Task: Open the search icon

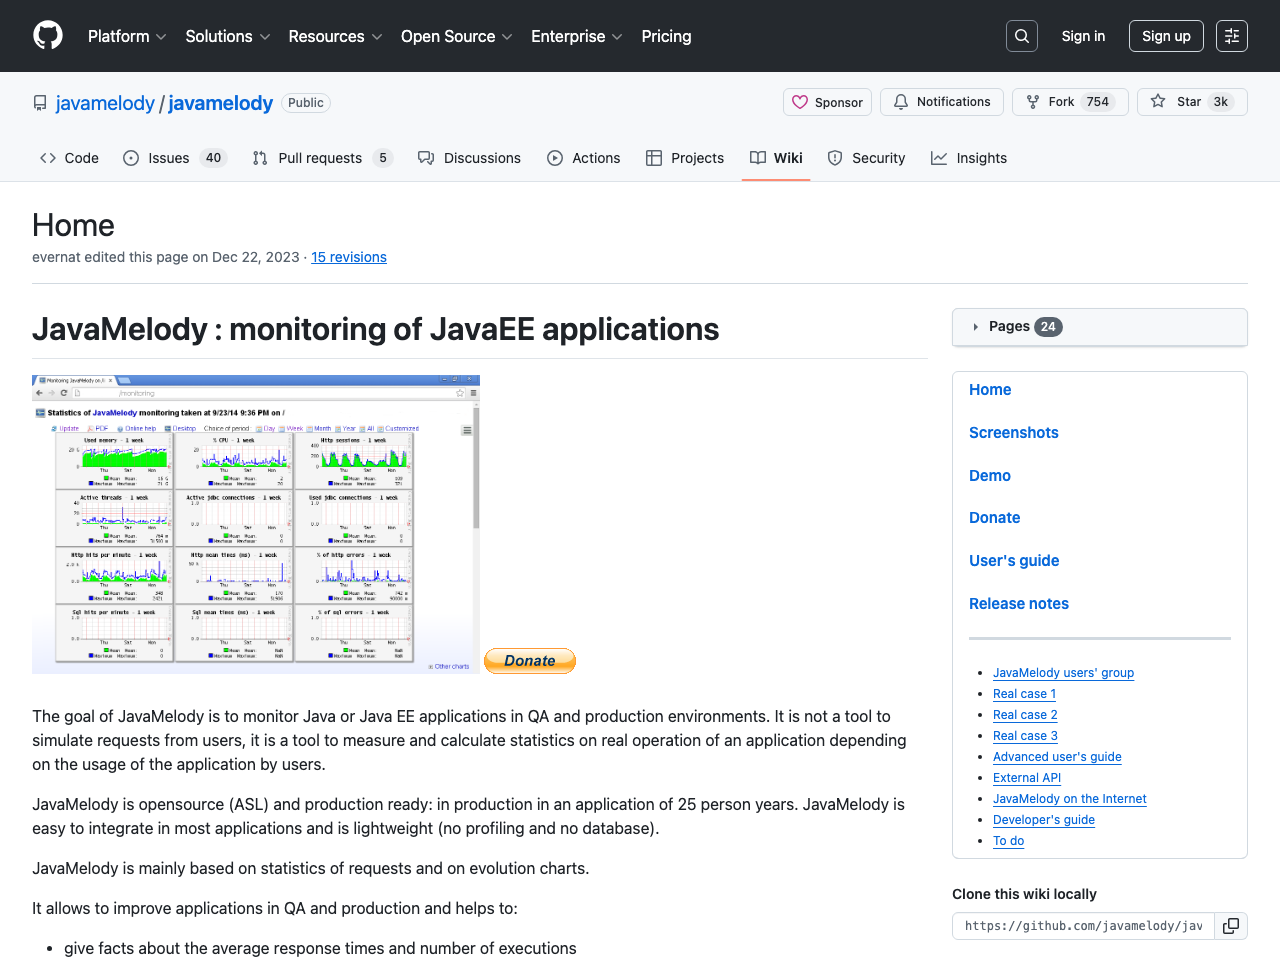Action: (1021, 35)
